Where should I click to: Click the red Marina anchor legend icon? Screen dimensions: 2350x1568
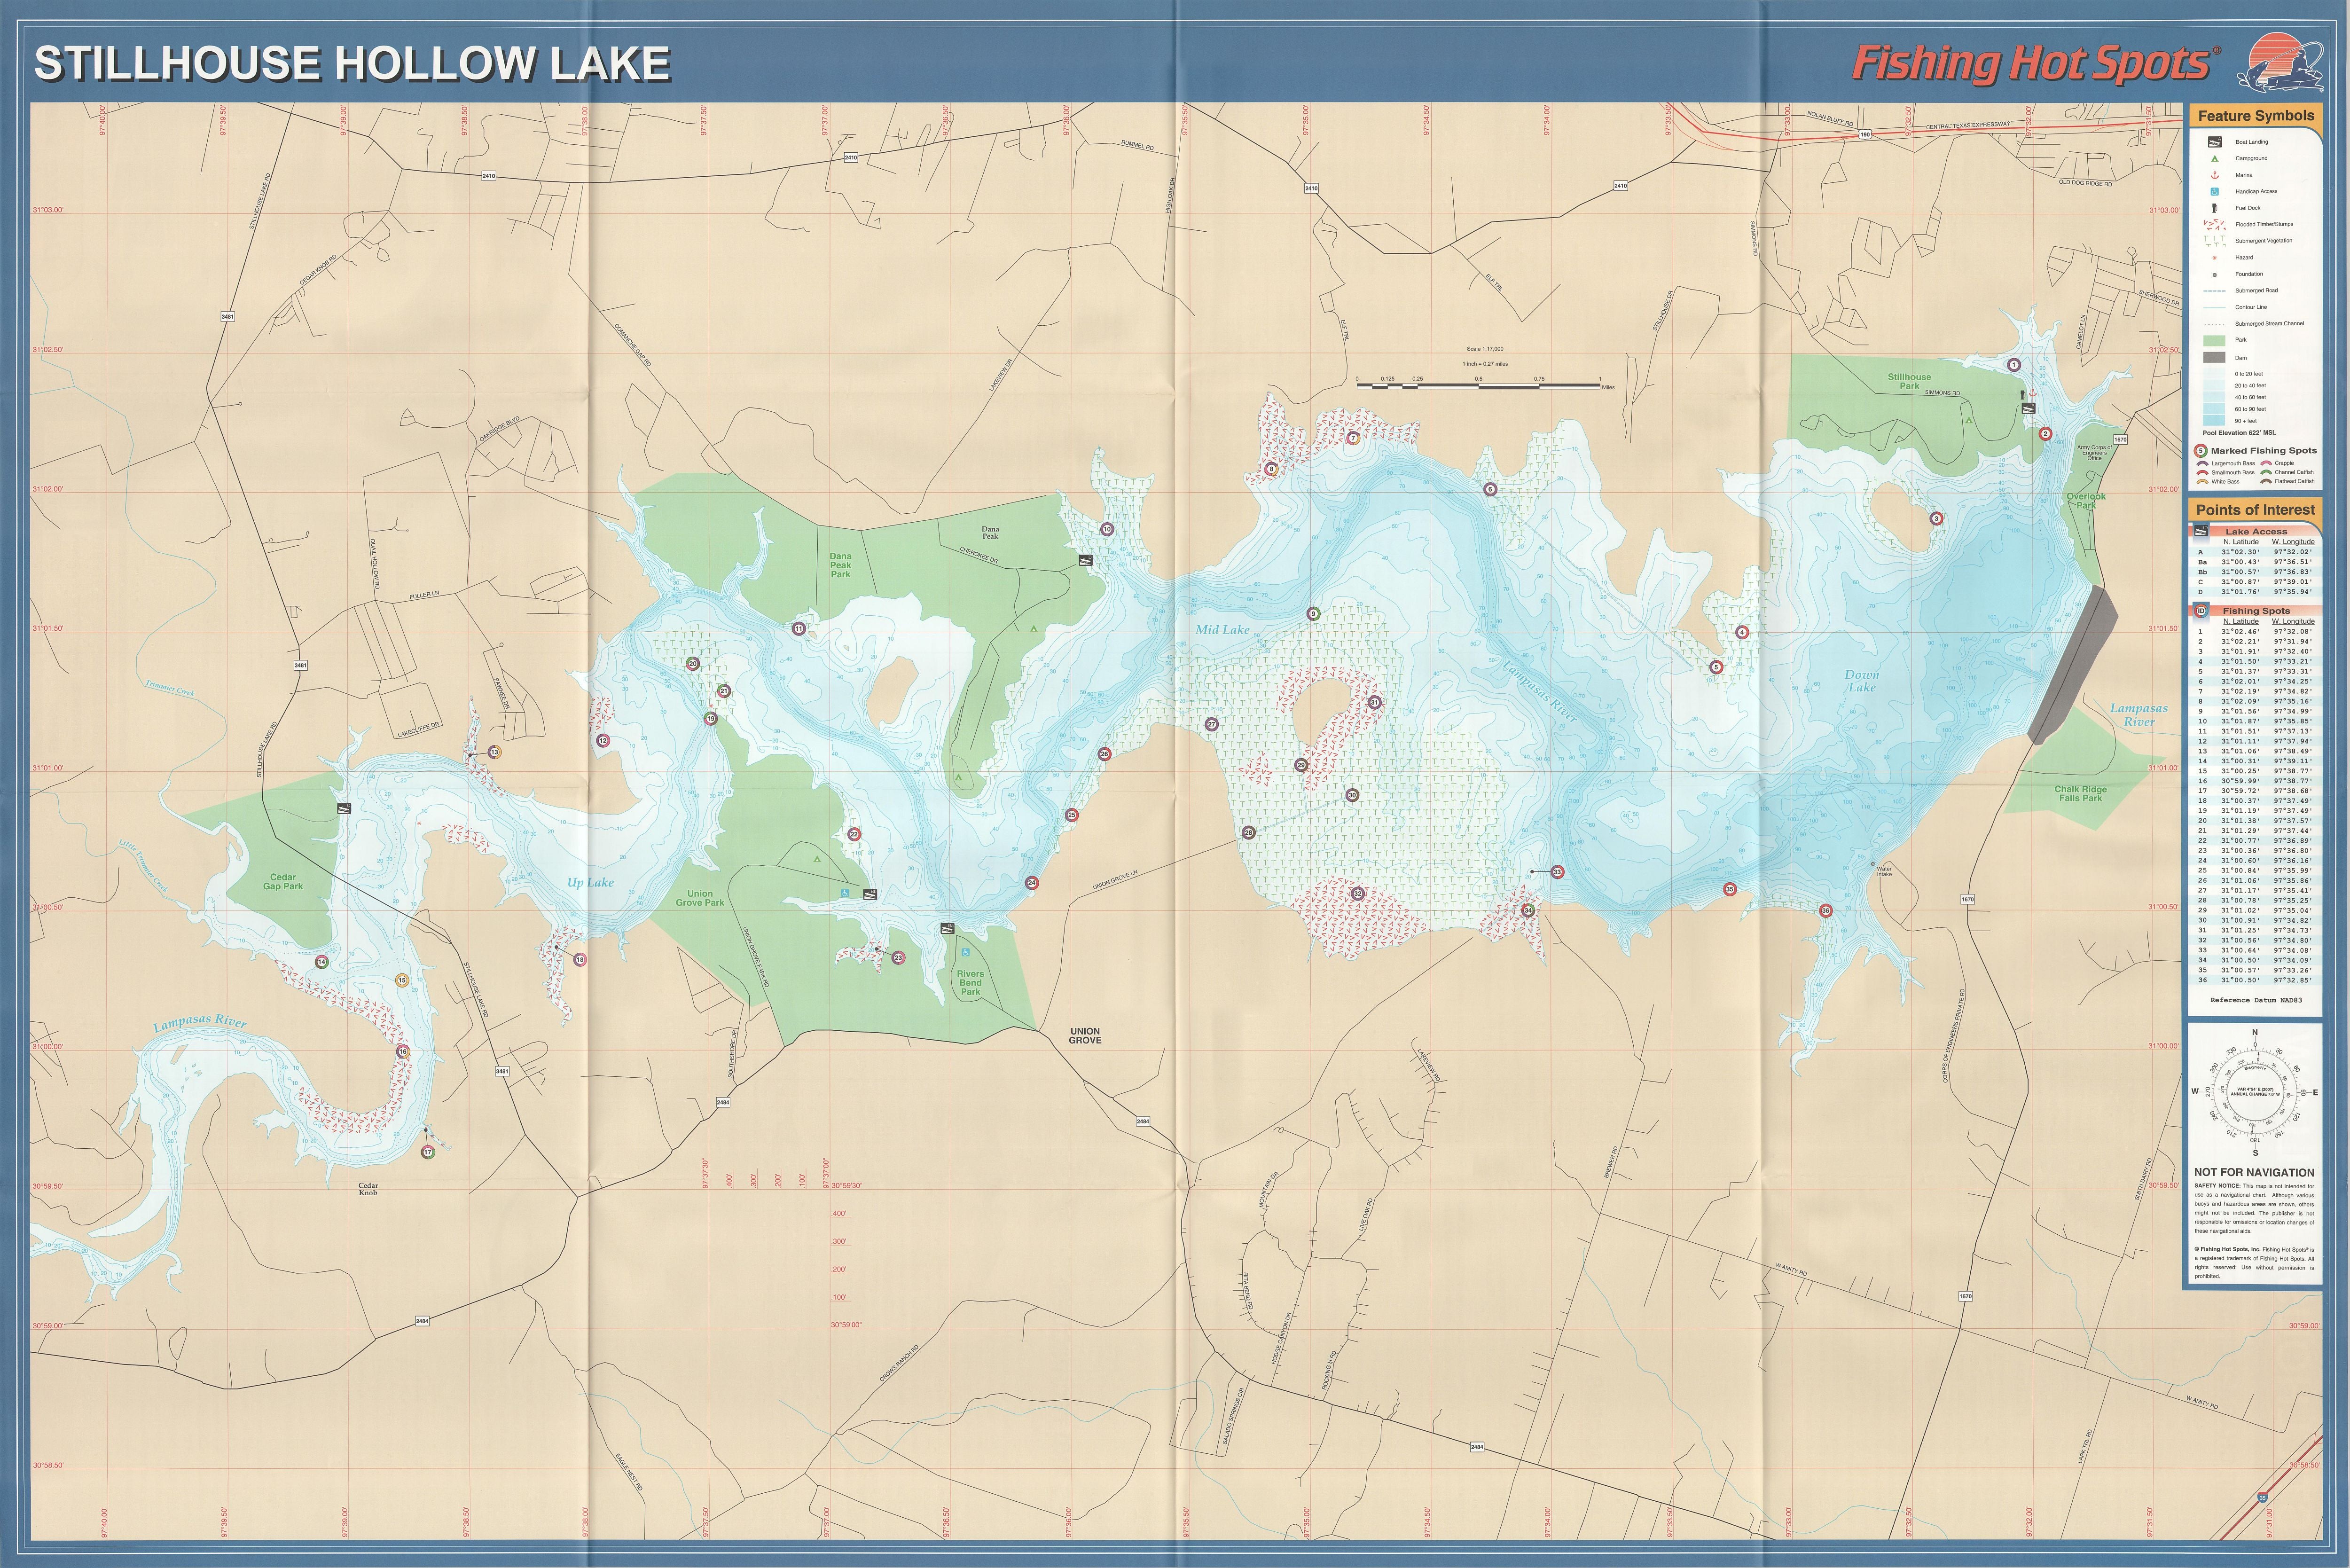[x=2215, y=175]
